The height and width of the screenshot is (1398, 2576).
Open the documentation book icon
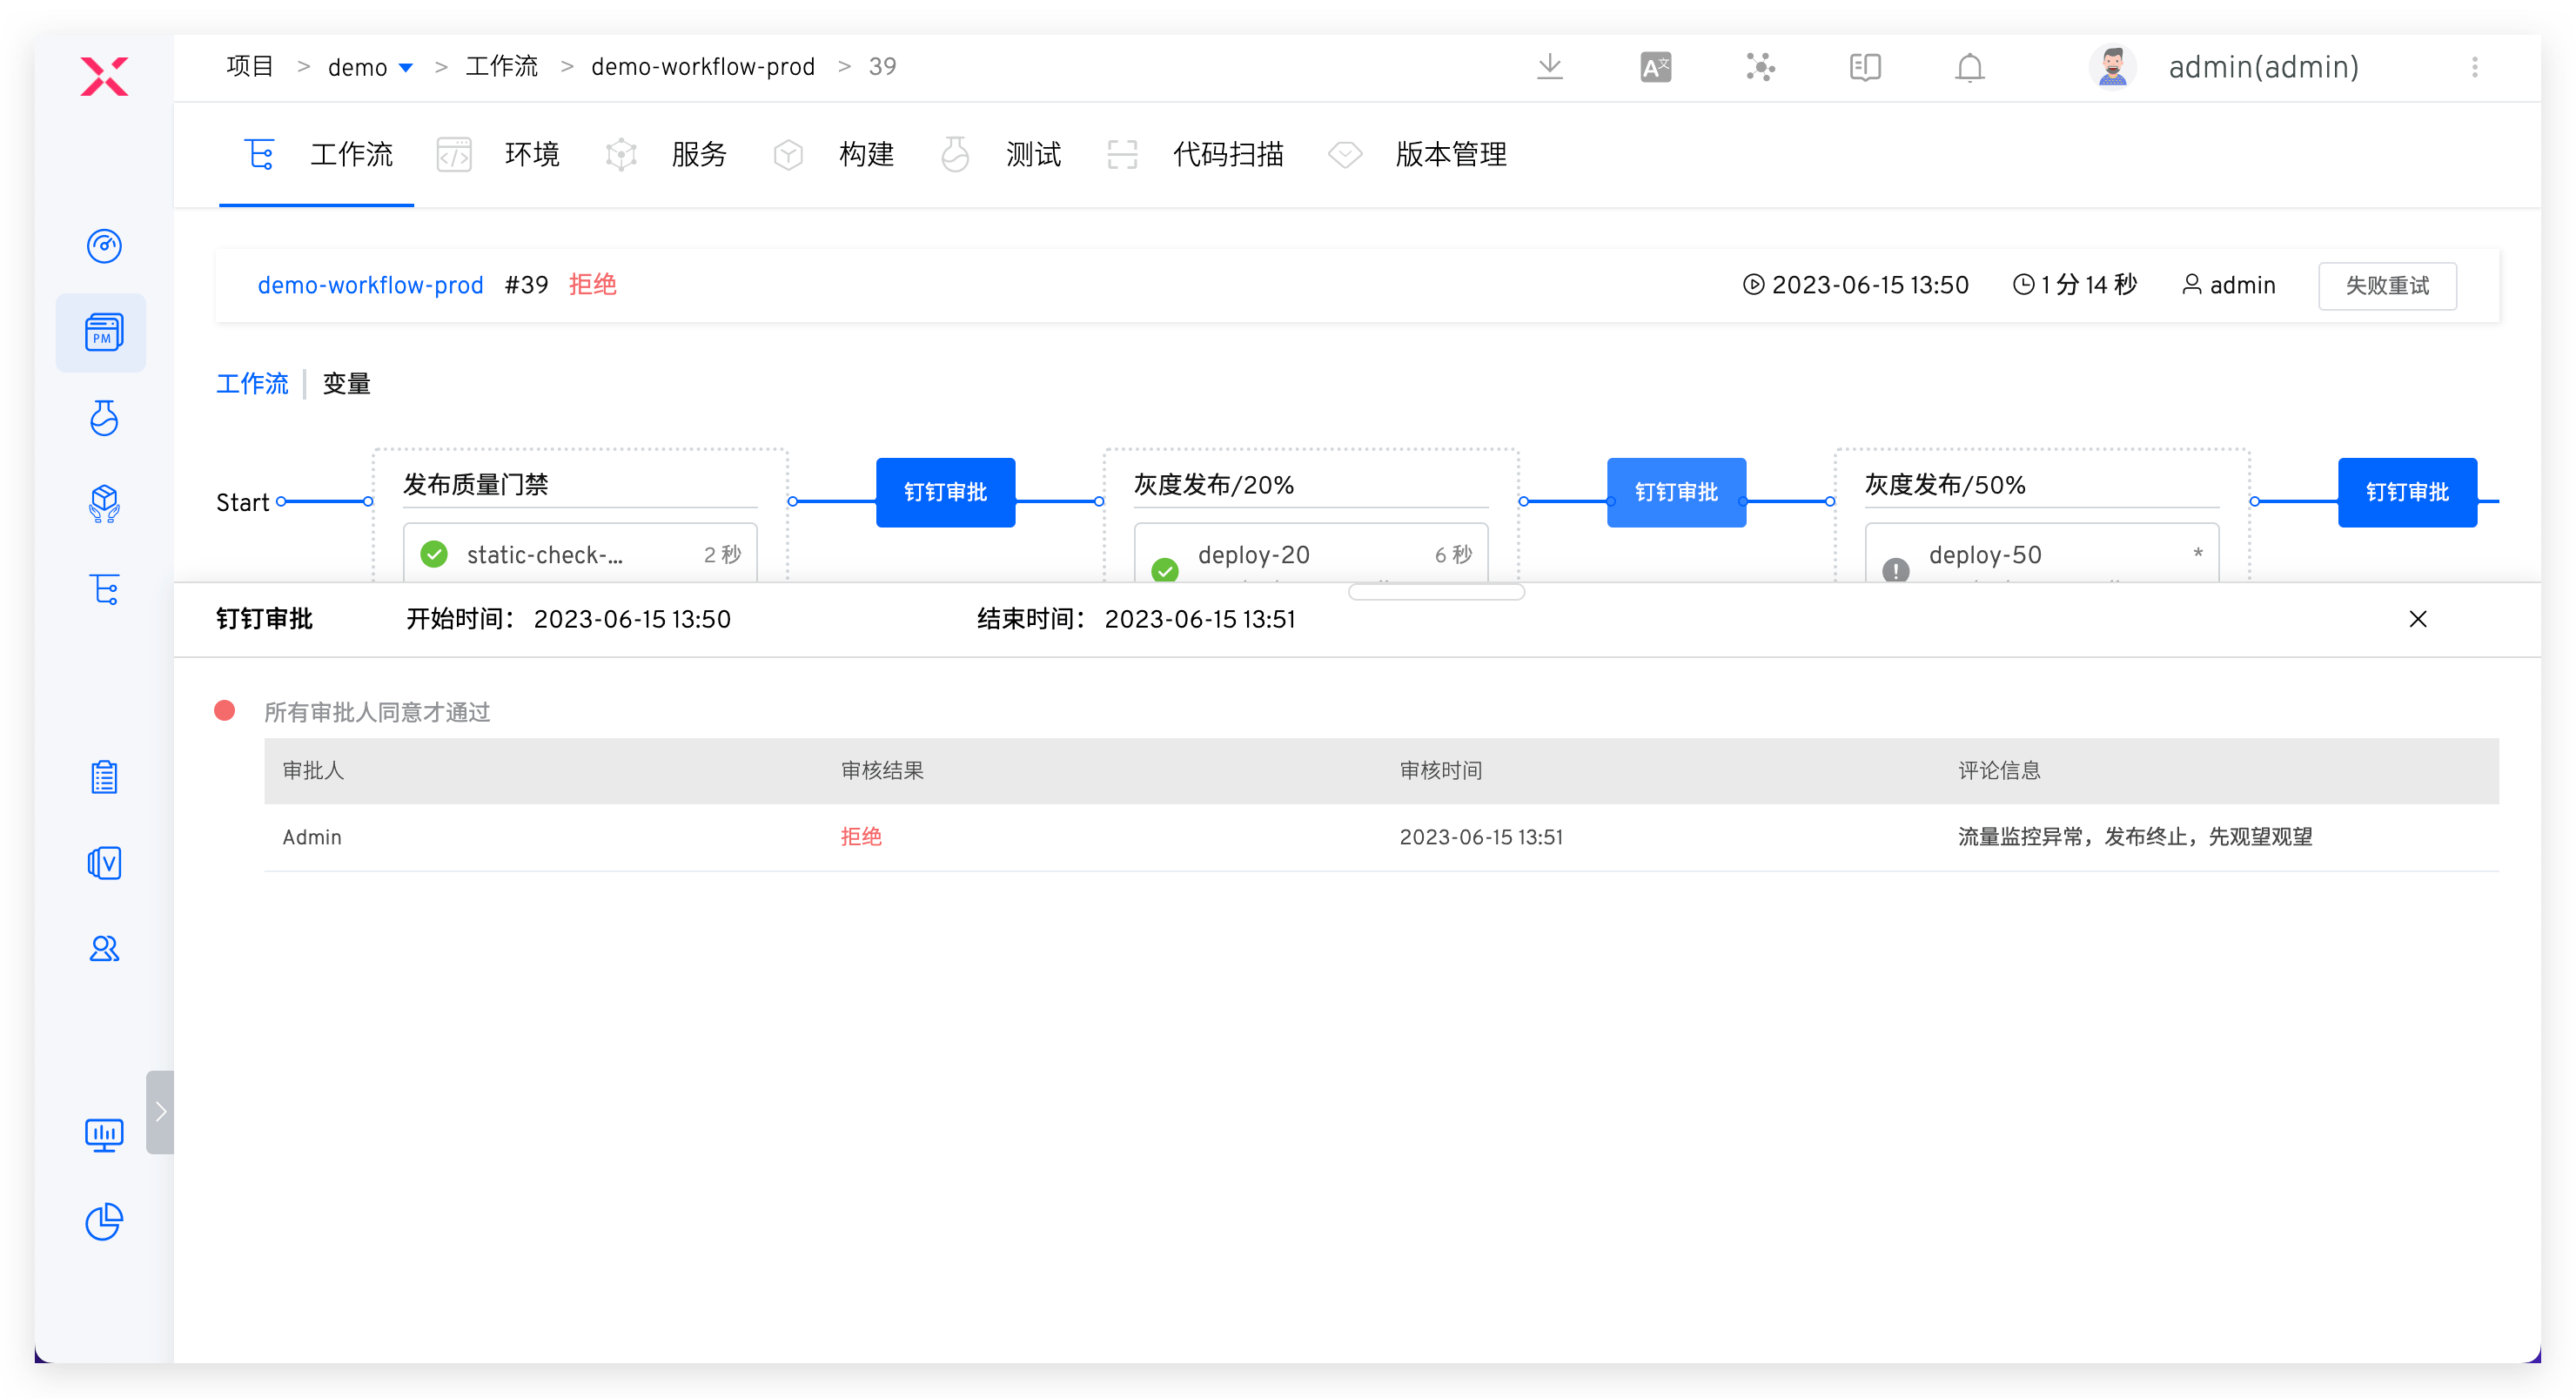point(1864,67)
